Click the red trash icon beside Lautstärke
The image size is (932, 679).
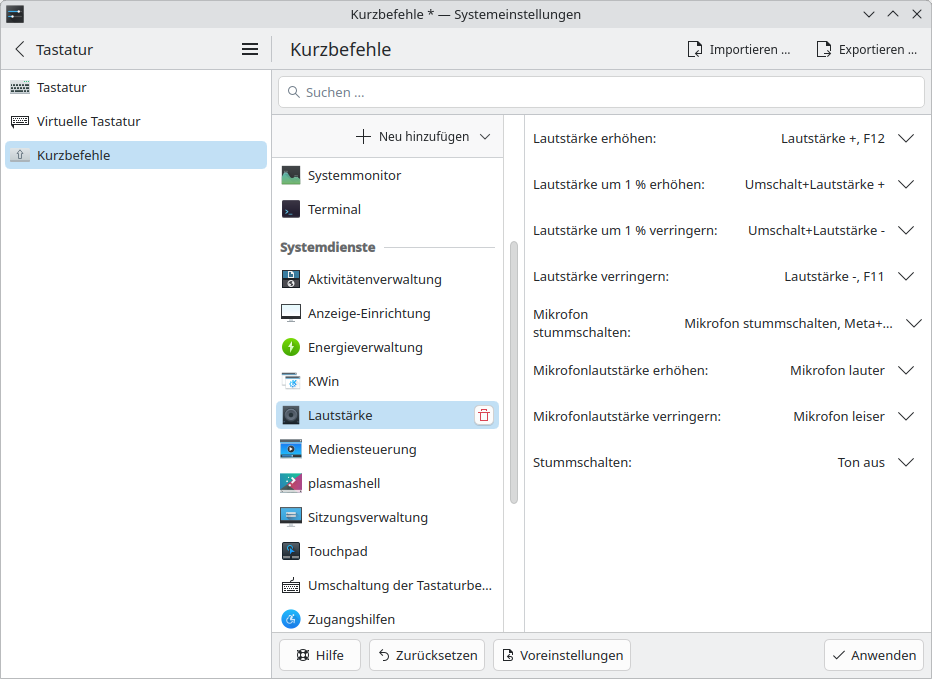[x=484, y=416]
